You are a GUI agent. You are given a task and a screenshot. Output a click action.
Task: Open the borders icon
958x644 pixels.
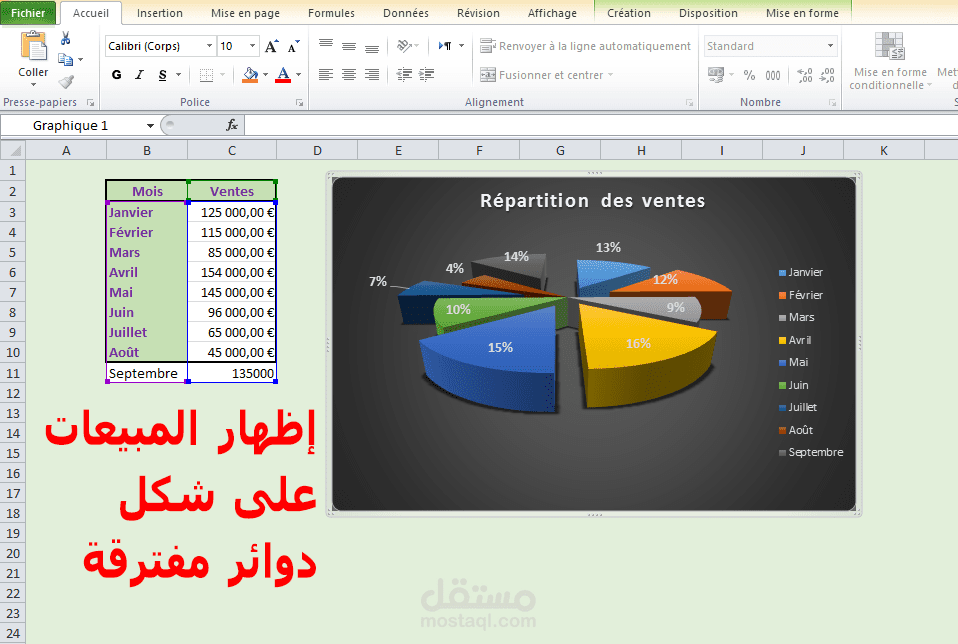pyautogui.click(x=207, y=75)
